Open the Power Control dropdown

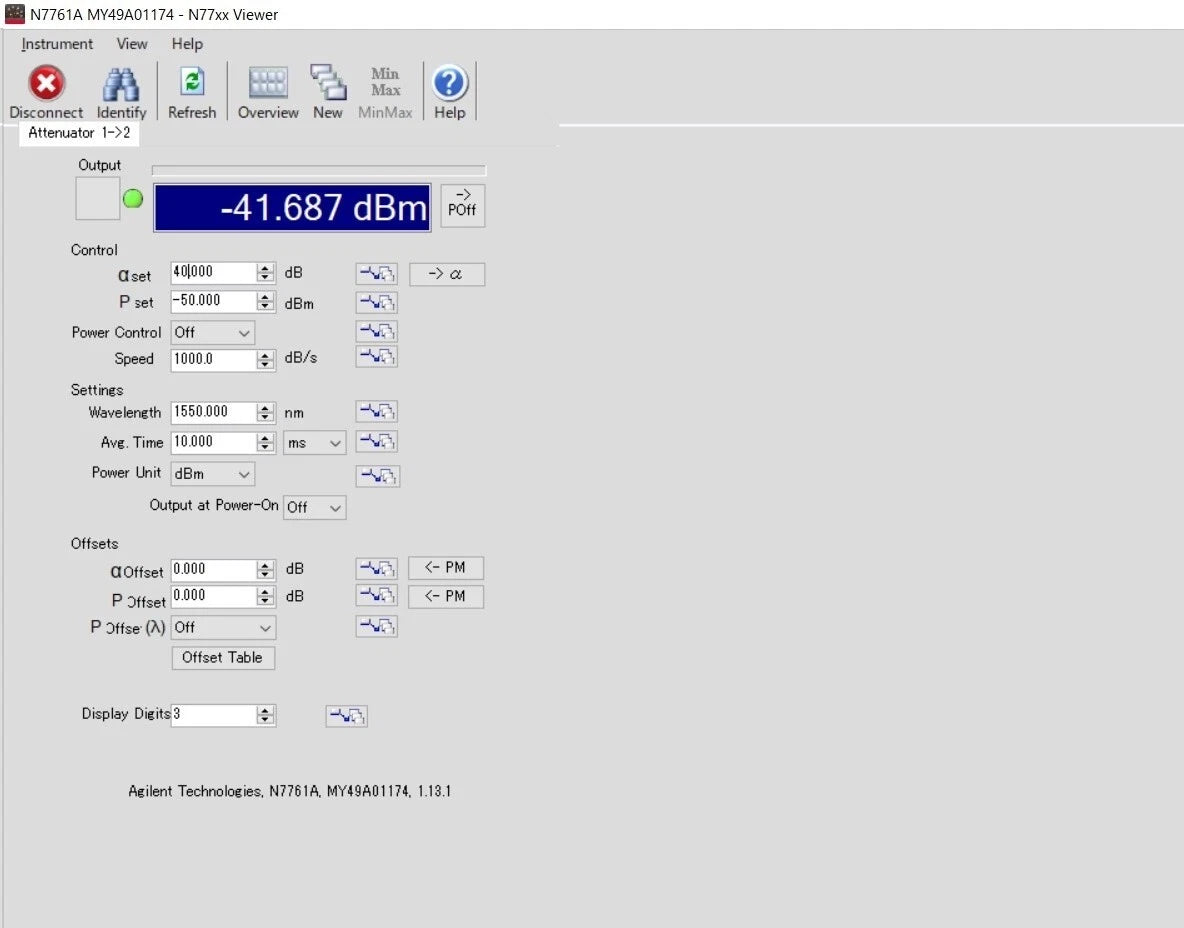coord(212,332)
